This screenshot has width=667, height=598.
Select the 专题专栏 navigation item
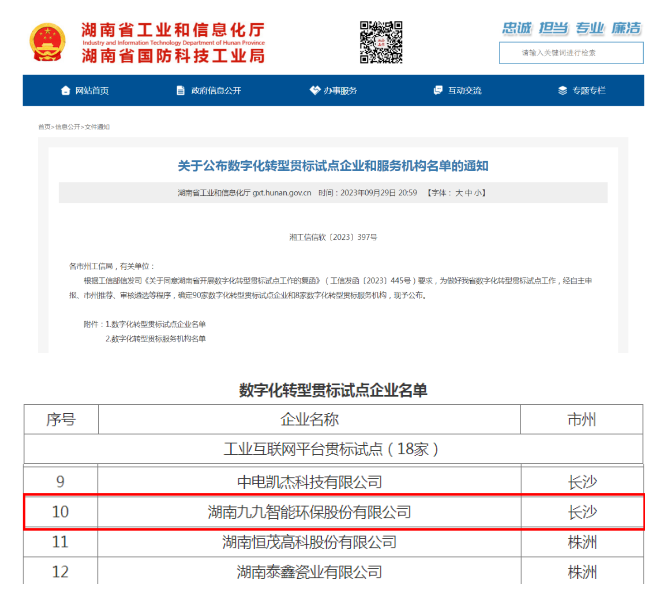589,91
